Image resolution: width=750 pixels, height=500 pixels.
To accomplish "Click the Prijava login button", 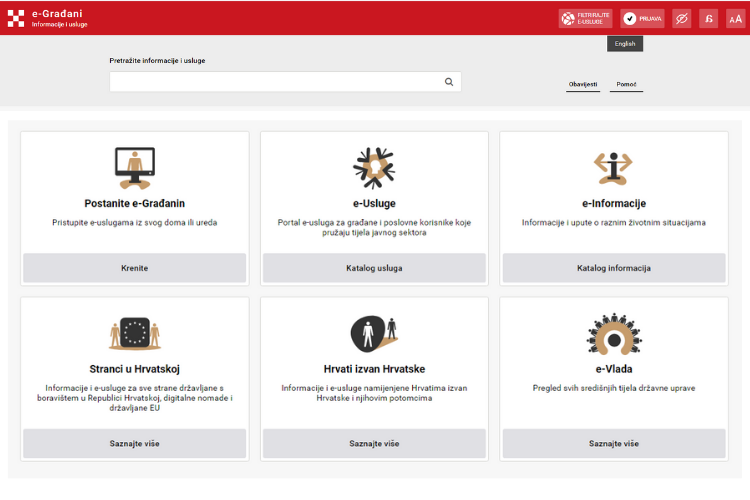I will click(x=642, y=18).
